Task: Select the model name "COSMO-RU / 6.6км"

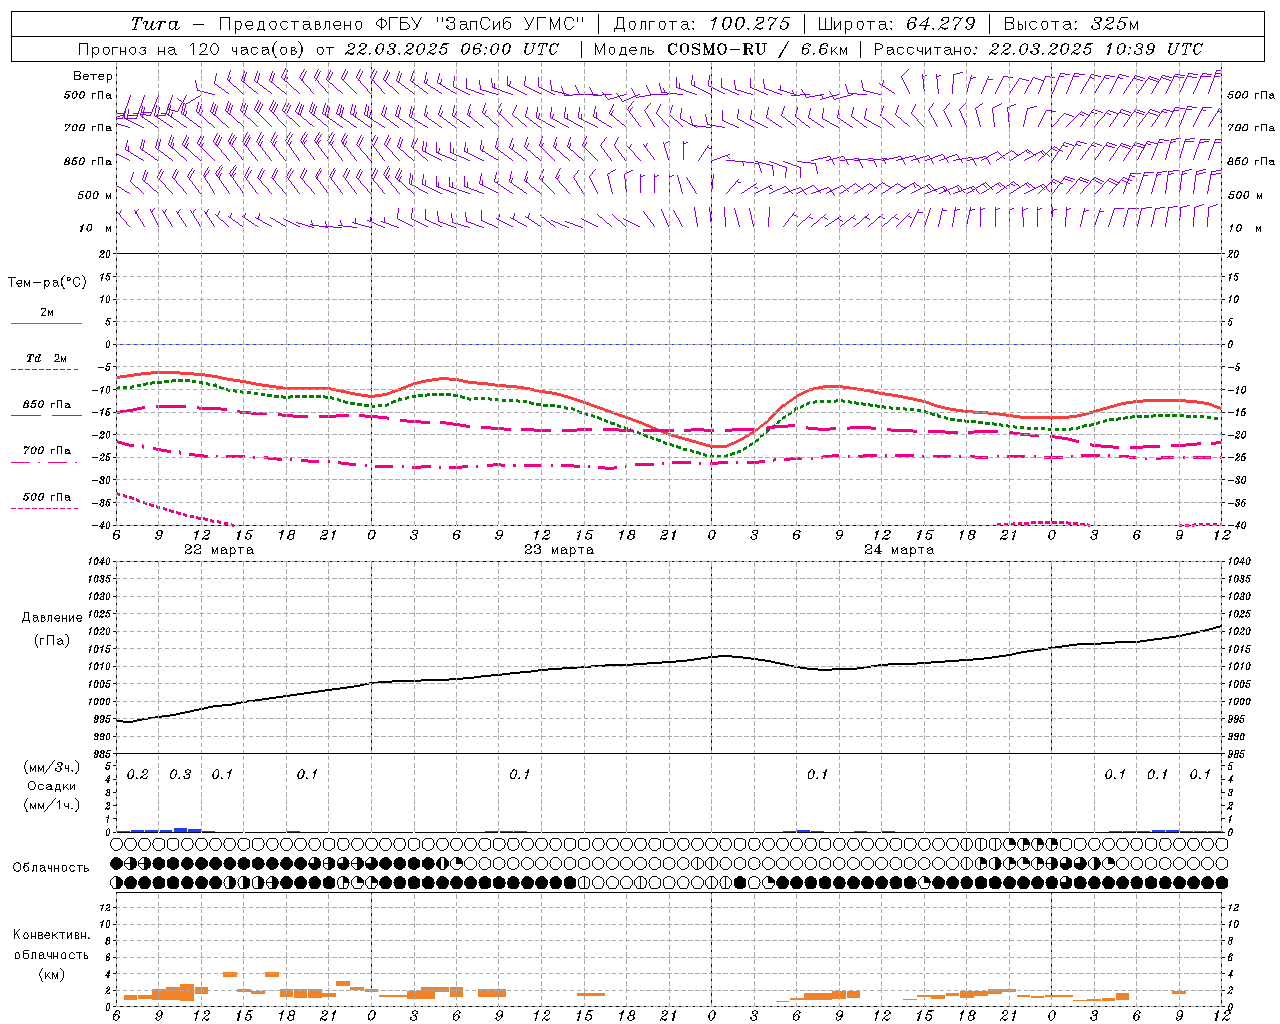Action: click(x=758, y=49)
